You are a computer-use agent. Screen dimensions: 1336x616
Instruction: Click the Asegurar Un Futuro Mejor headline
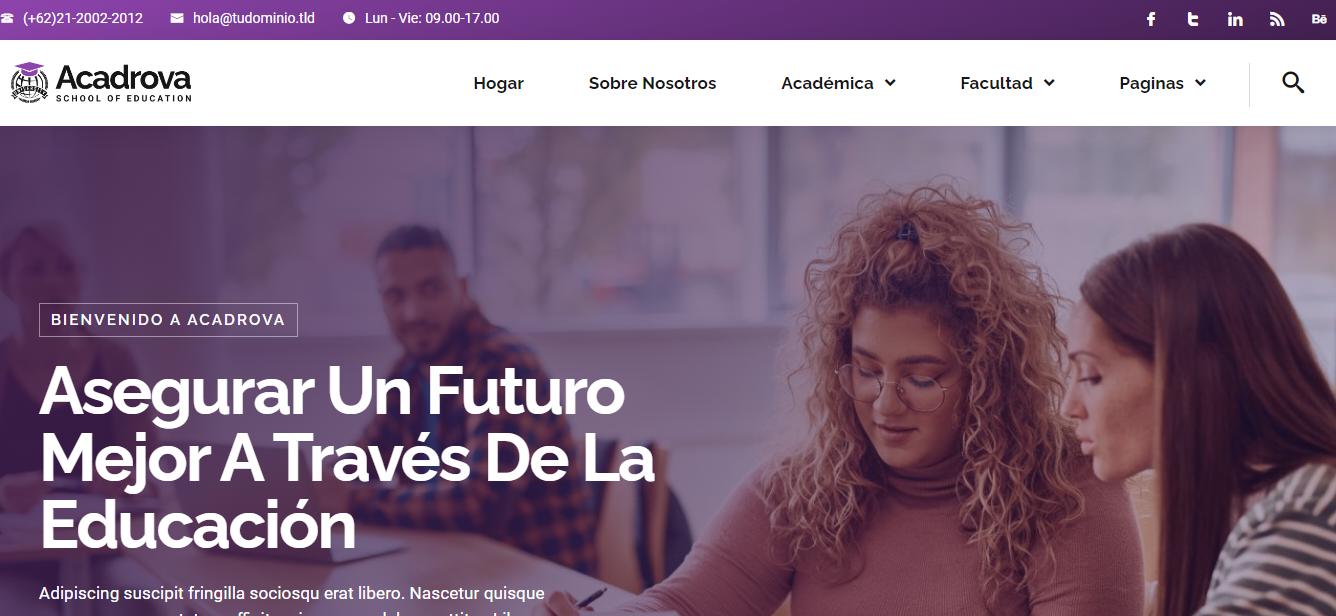(347, 457)
